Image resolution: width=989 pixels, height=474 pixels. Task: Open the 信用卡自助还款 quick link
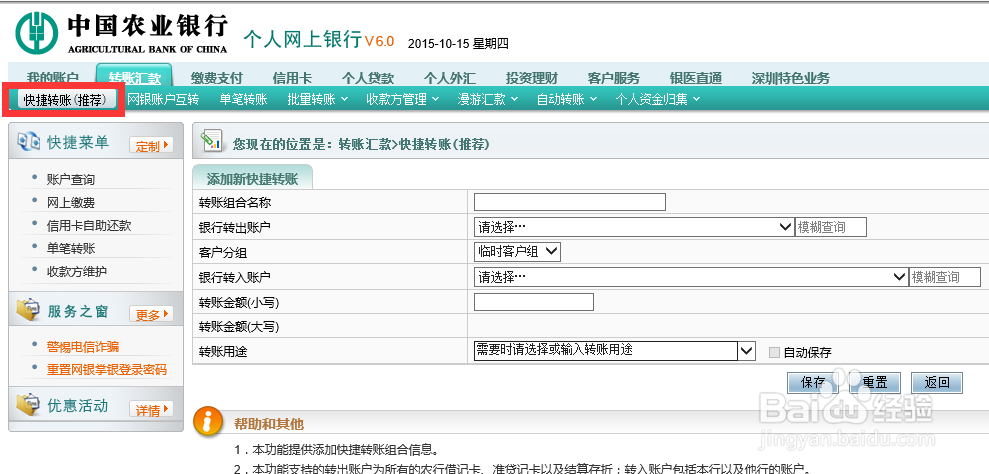tap(89, 225)
